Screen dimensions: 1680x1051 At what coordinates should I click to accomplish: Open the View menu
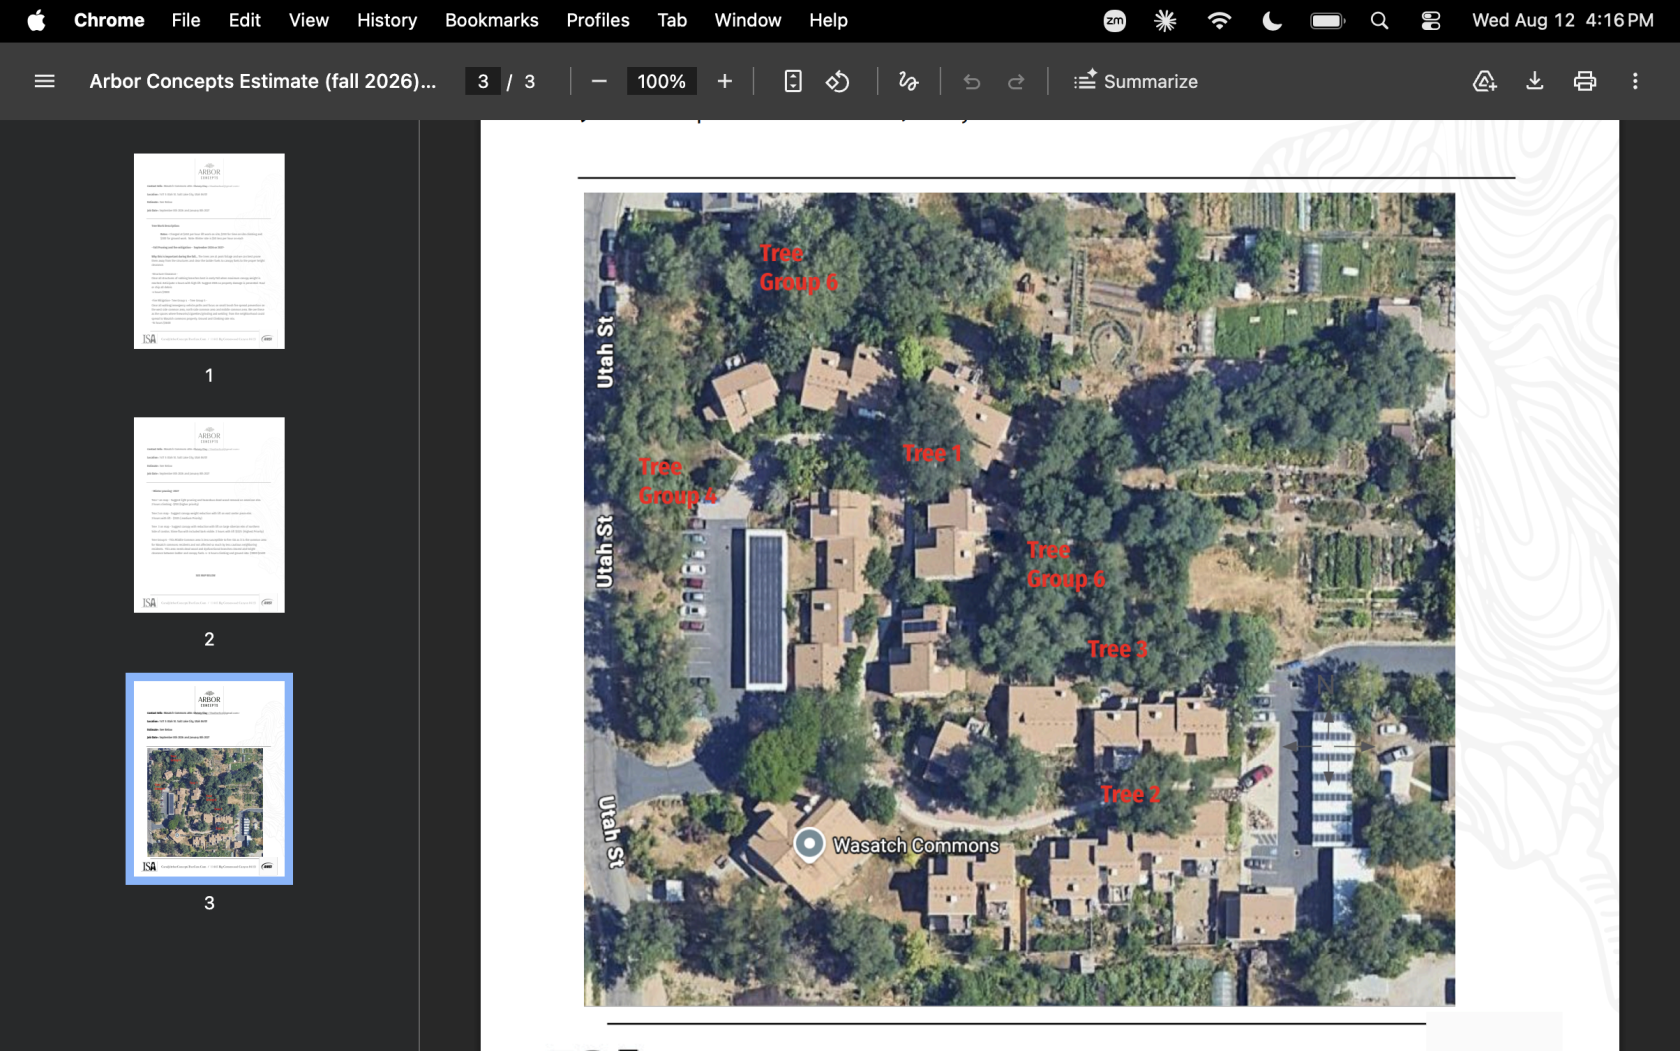[x=309, y=20]
